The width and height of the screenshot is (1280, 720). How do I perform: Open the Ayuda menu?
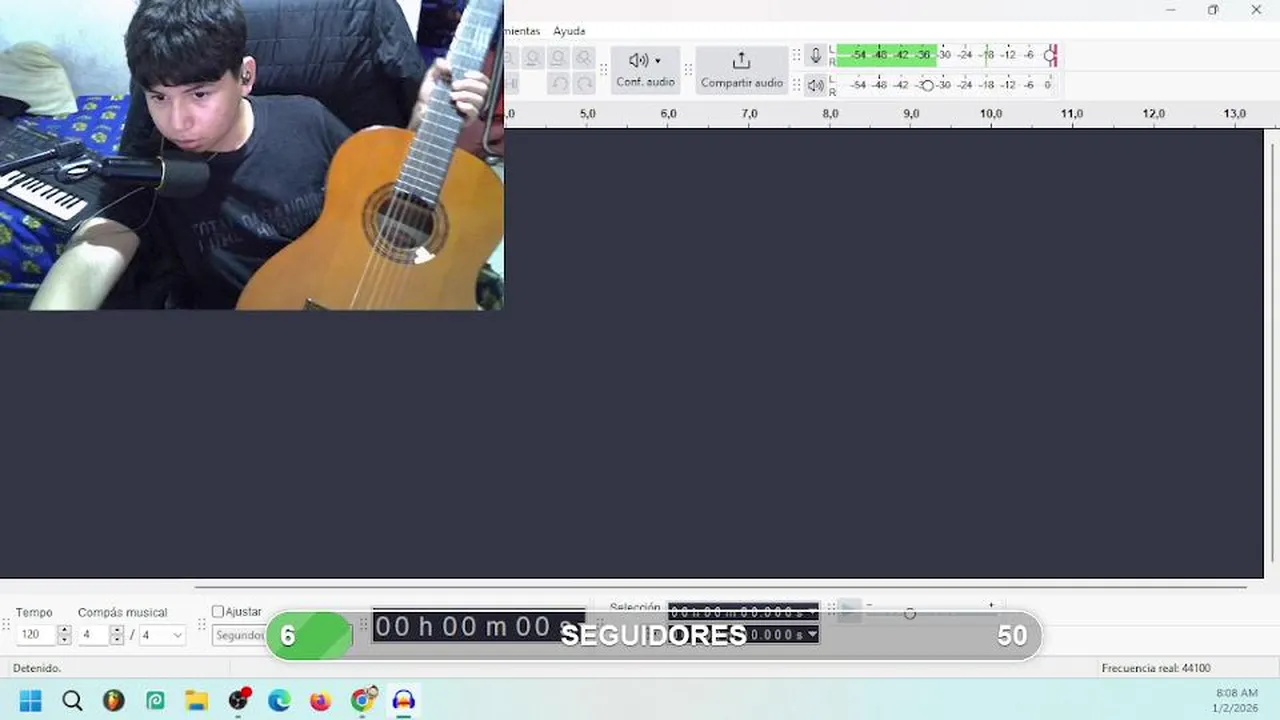coord(569,31)
